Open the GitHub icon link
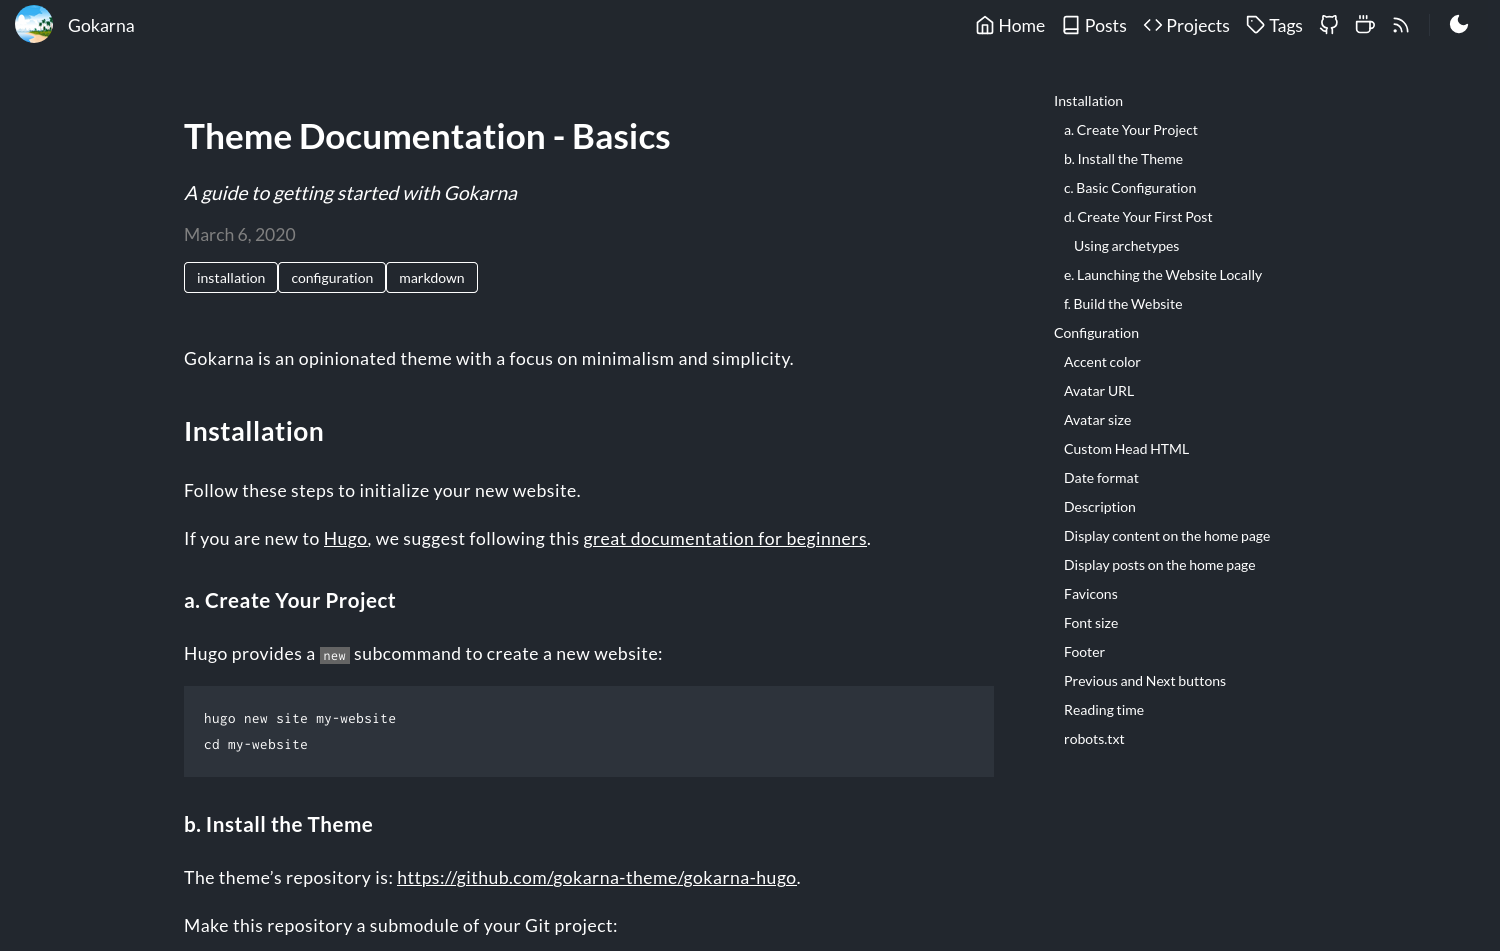Image resolution: width=1500 pixels, height=951 pixels. [1328, 25]
